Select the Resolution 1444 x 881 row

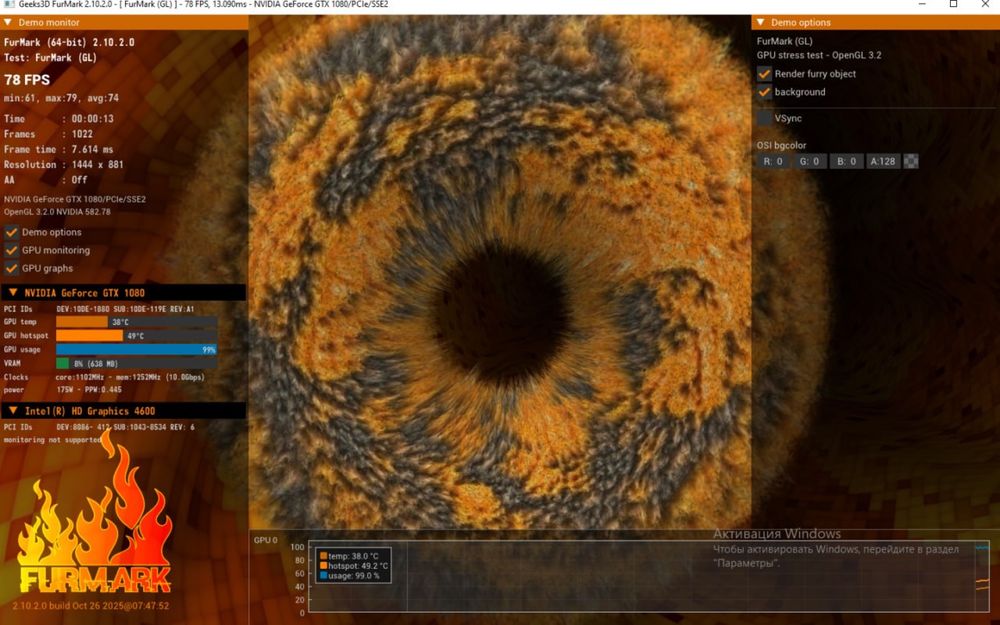(64, 165)
